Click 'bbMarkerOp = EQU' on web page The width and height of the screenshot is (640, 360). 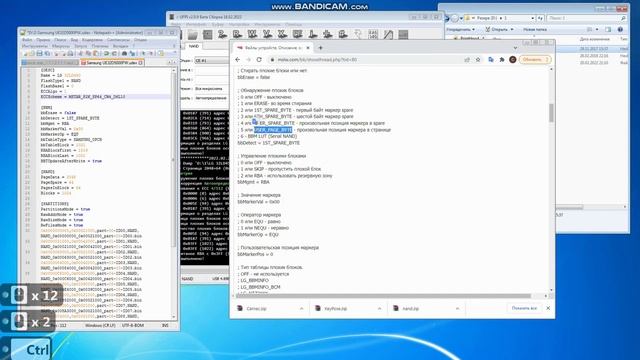pyautogui.click(x=258, y=235)
